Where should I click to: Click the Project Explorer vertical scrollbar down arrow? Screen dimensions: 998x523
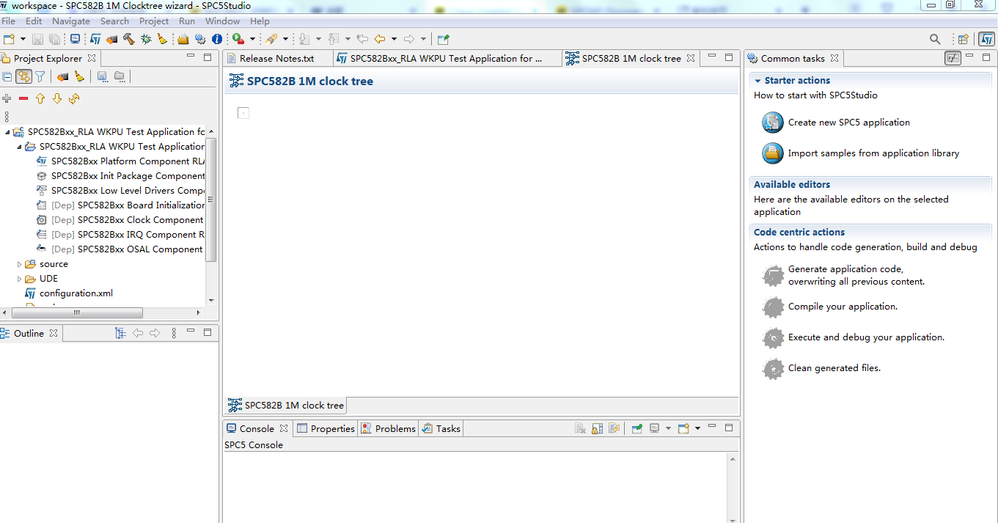(x=211, y=300)
